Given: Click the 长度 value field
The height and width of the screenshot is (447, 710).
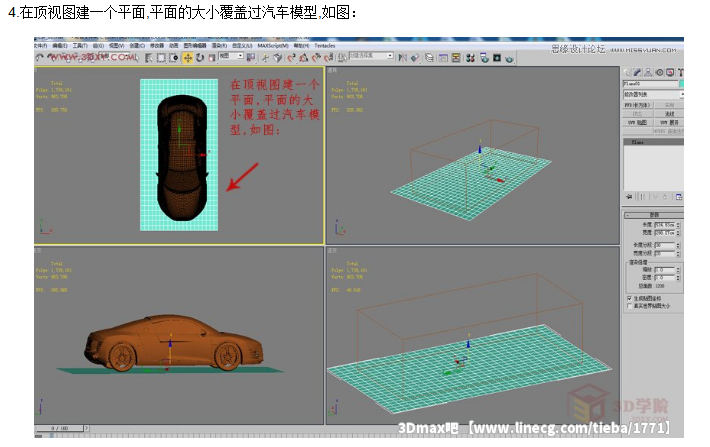Looking at the screenshot, I should click(x=665, y=225).
